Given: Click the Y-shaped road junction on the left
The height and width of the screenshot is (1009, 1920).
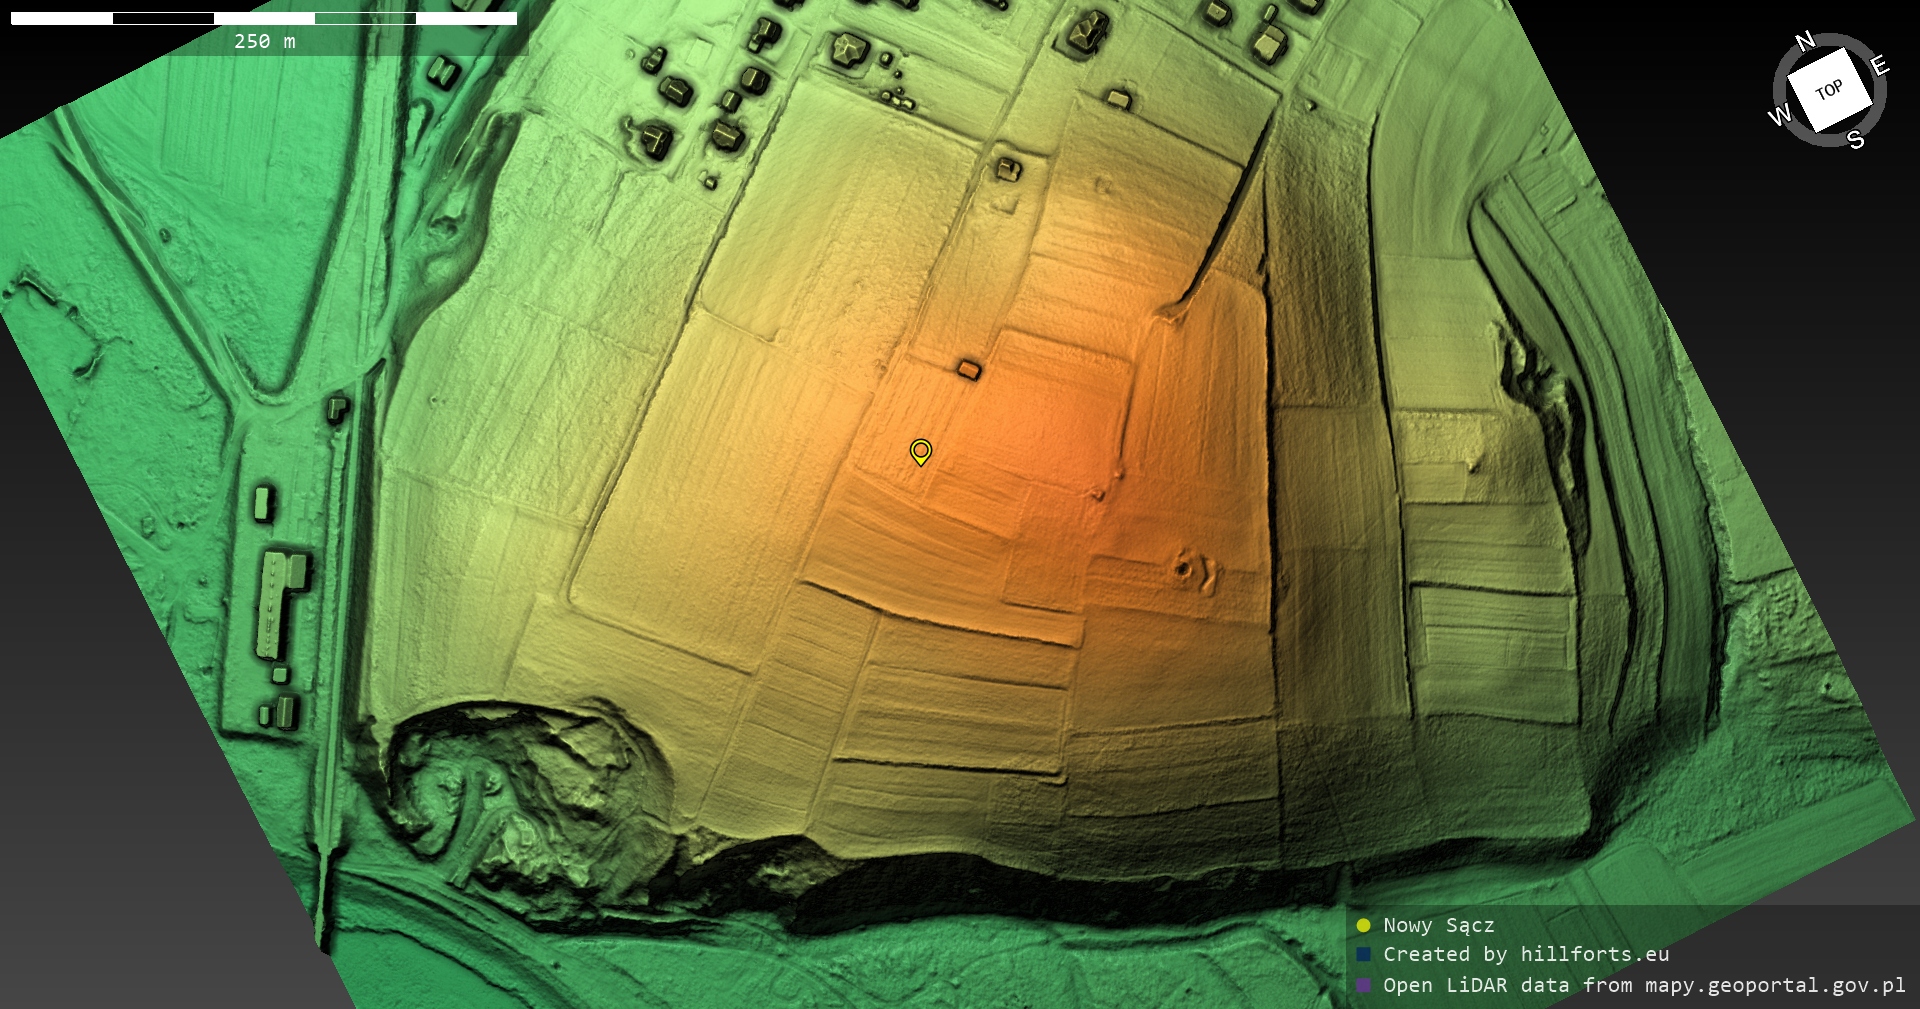Looking at the screenshot, I should [x=262, y=398].
